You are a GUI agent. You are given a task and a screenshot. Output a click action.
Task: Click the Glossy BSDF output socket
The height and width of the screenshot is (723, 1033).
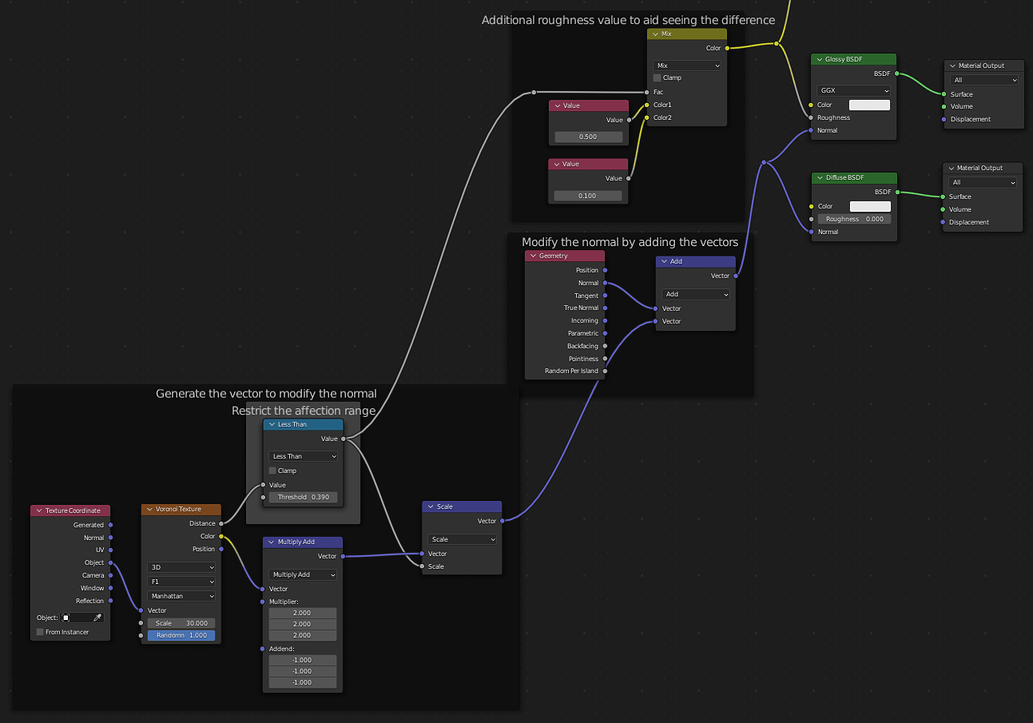click(897, 74)
